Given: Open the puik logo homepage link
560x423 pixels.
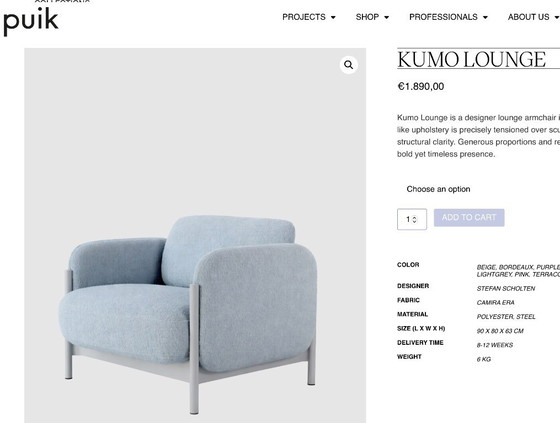Looking at the screenshot, I should pos(31,21).
